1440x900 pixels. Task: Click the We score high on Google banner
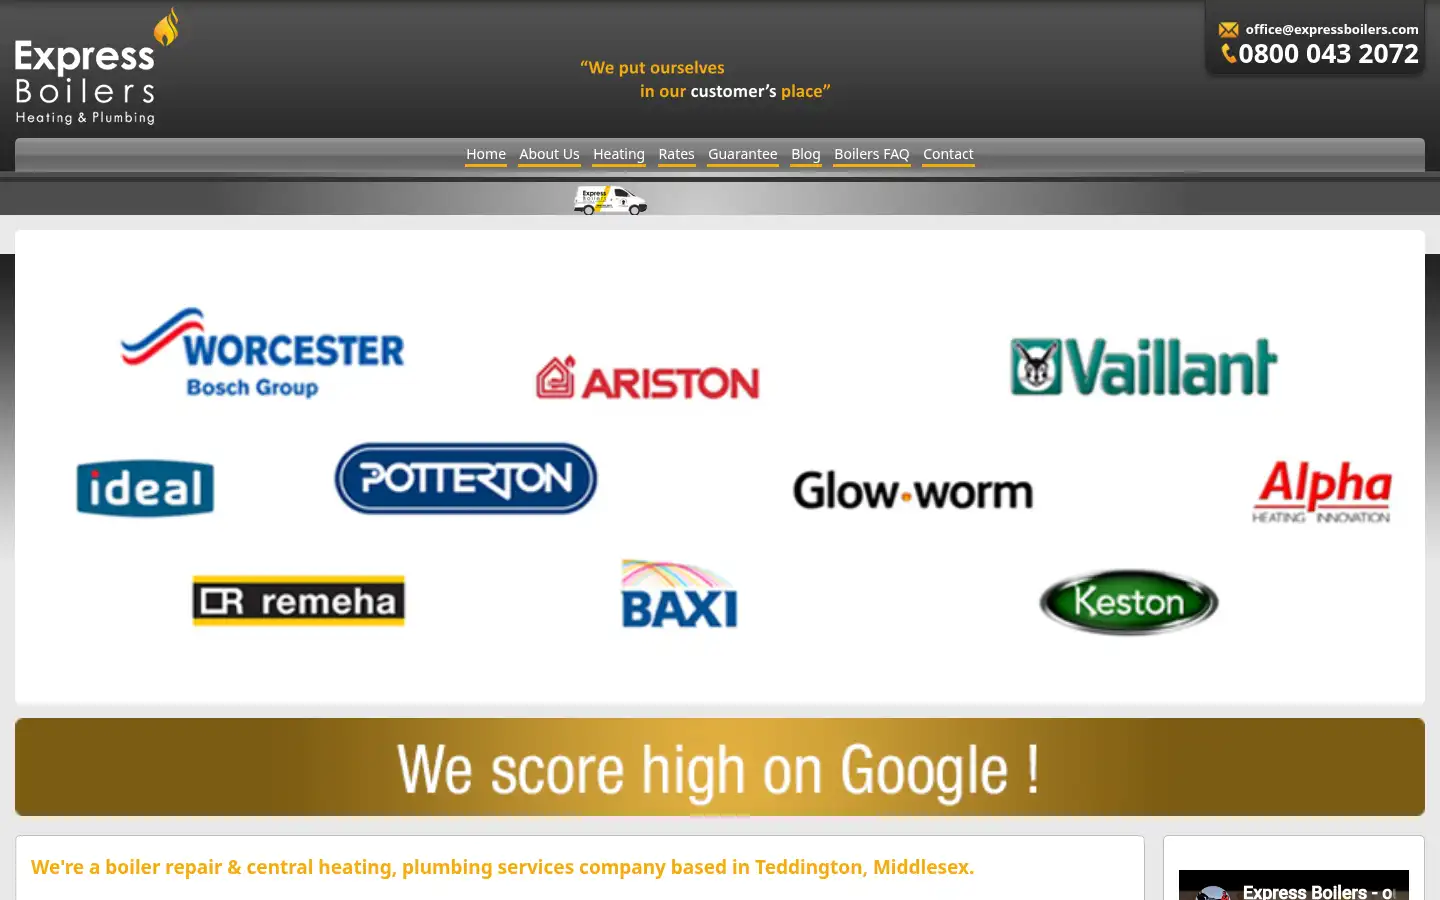pos(720,767)
